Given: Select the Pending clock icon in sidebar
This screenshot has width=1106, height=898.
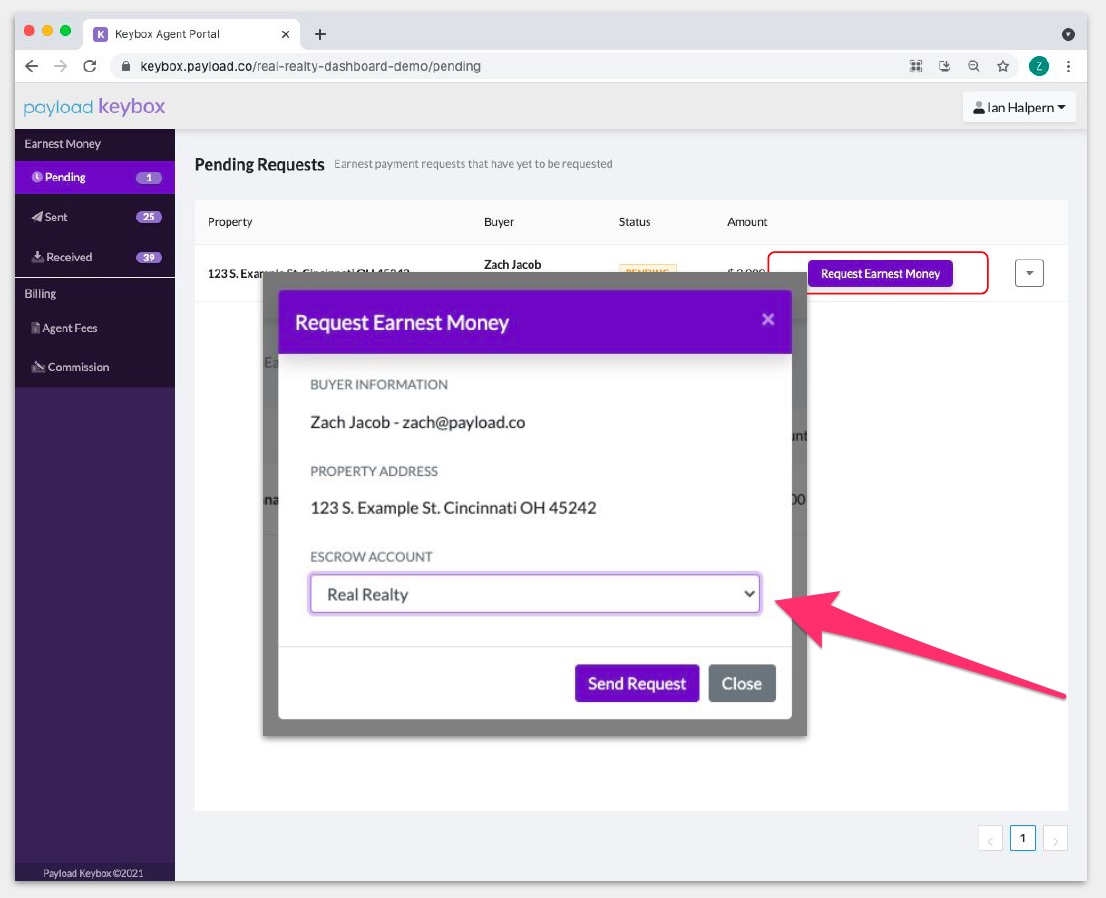Looking at the screenshot, I should coord(36,177).
